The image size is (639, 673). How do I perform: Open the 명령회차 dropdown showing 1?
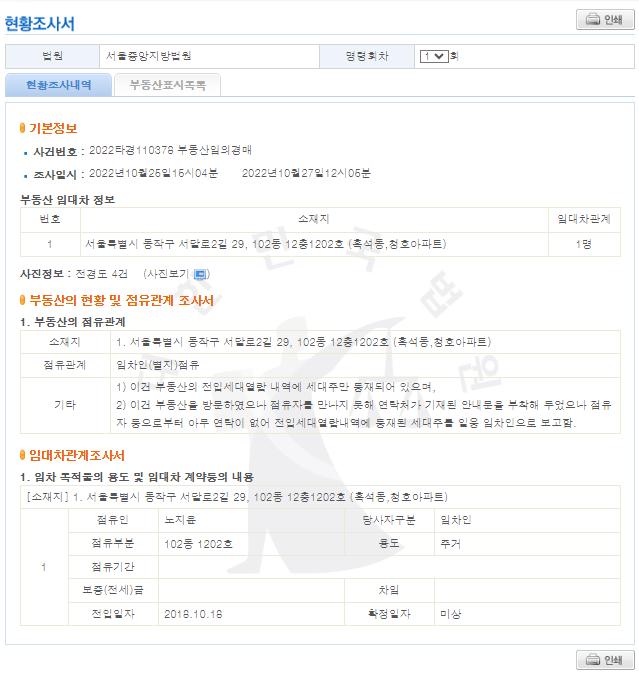tap(434, 56)
